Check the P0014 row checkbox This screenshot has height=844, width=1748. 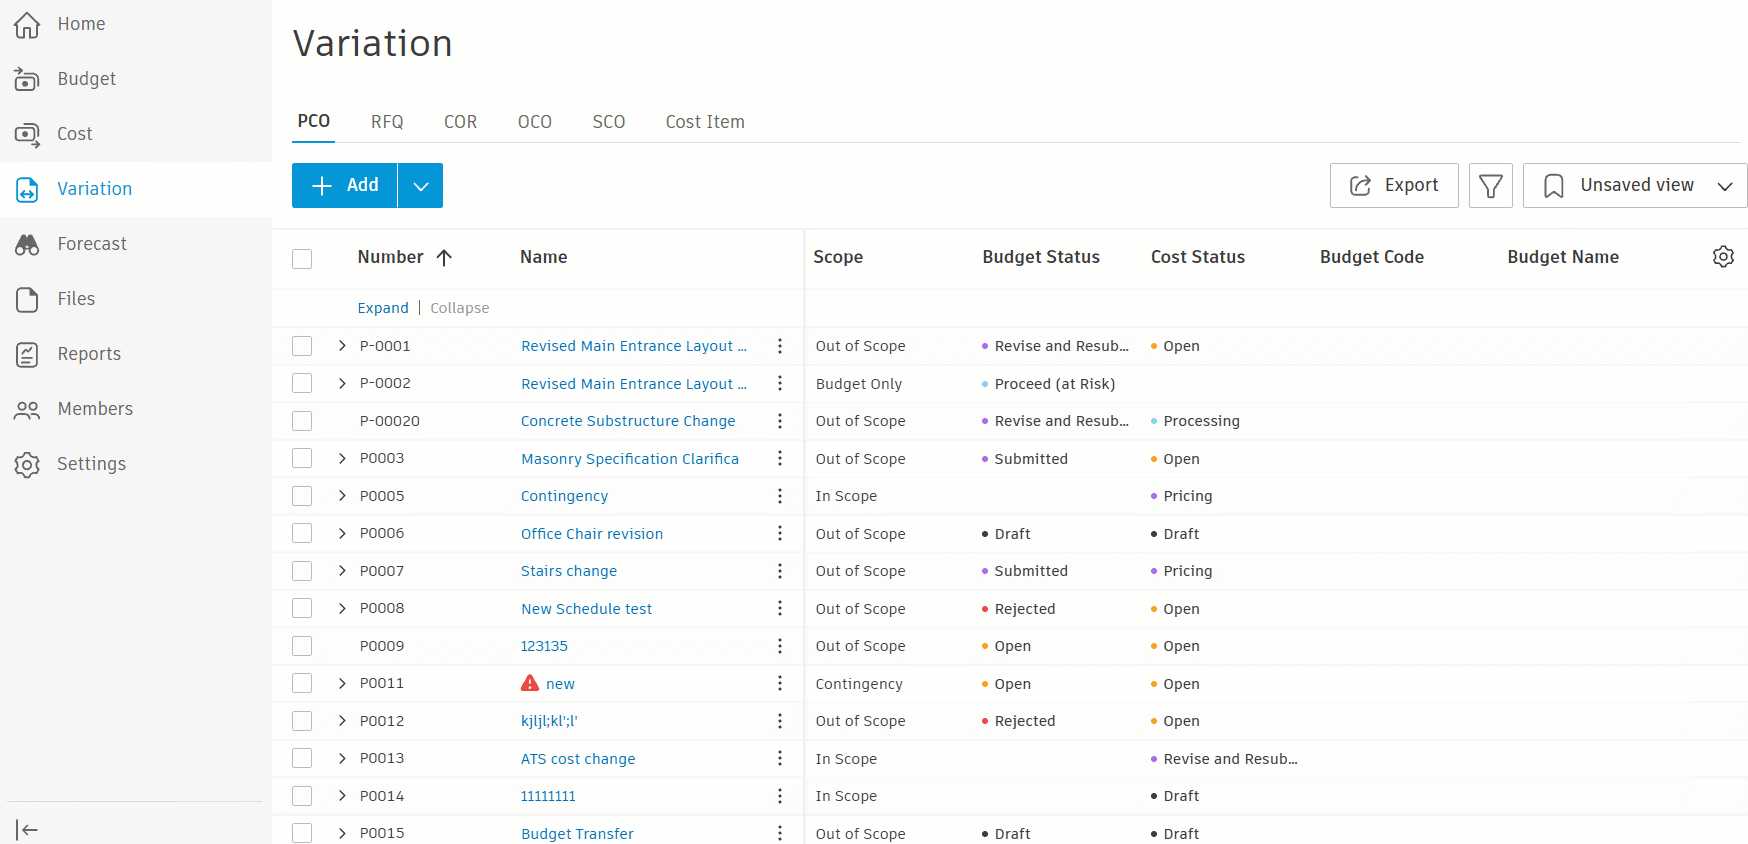pos(302,796)
